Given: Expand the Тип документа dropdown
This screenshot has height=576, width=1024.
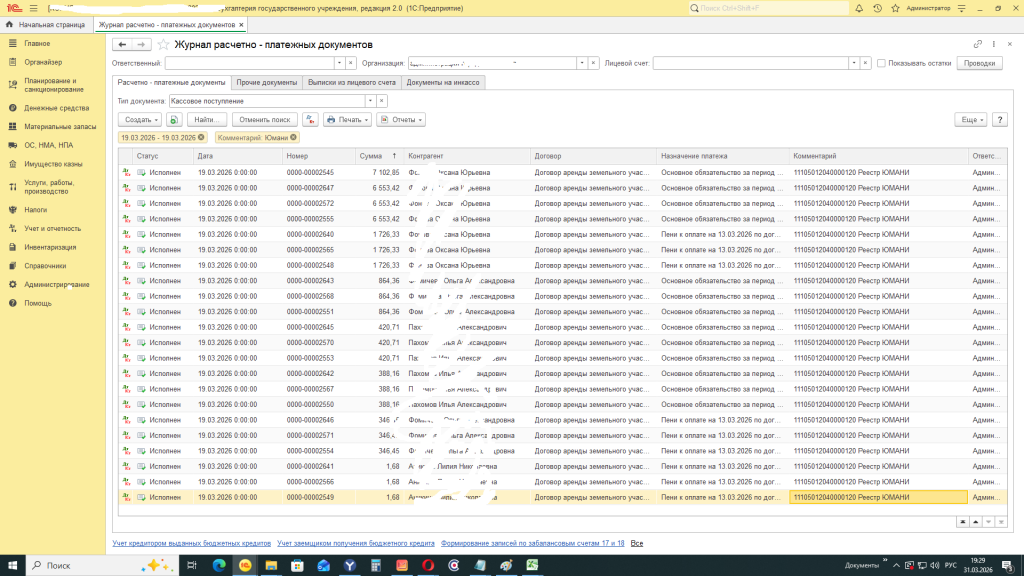Looking at the screenshot, I should pyautogui.click(x=370, y=101).
